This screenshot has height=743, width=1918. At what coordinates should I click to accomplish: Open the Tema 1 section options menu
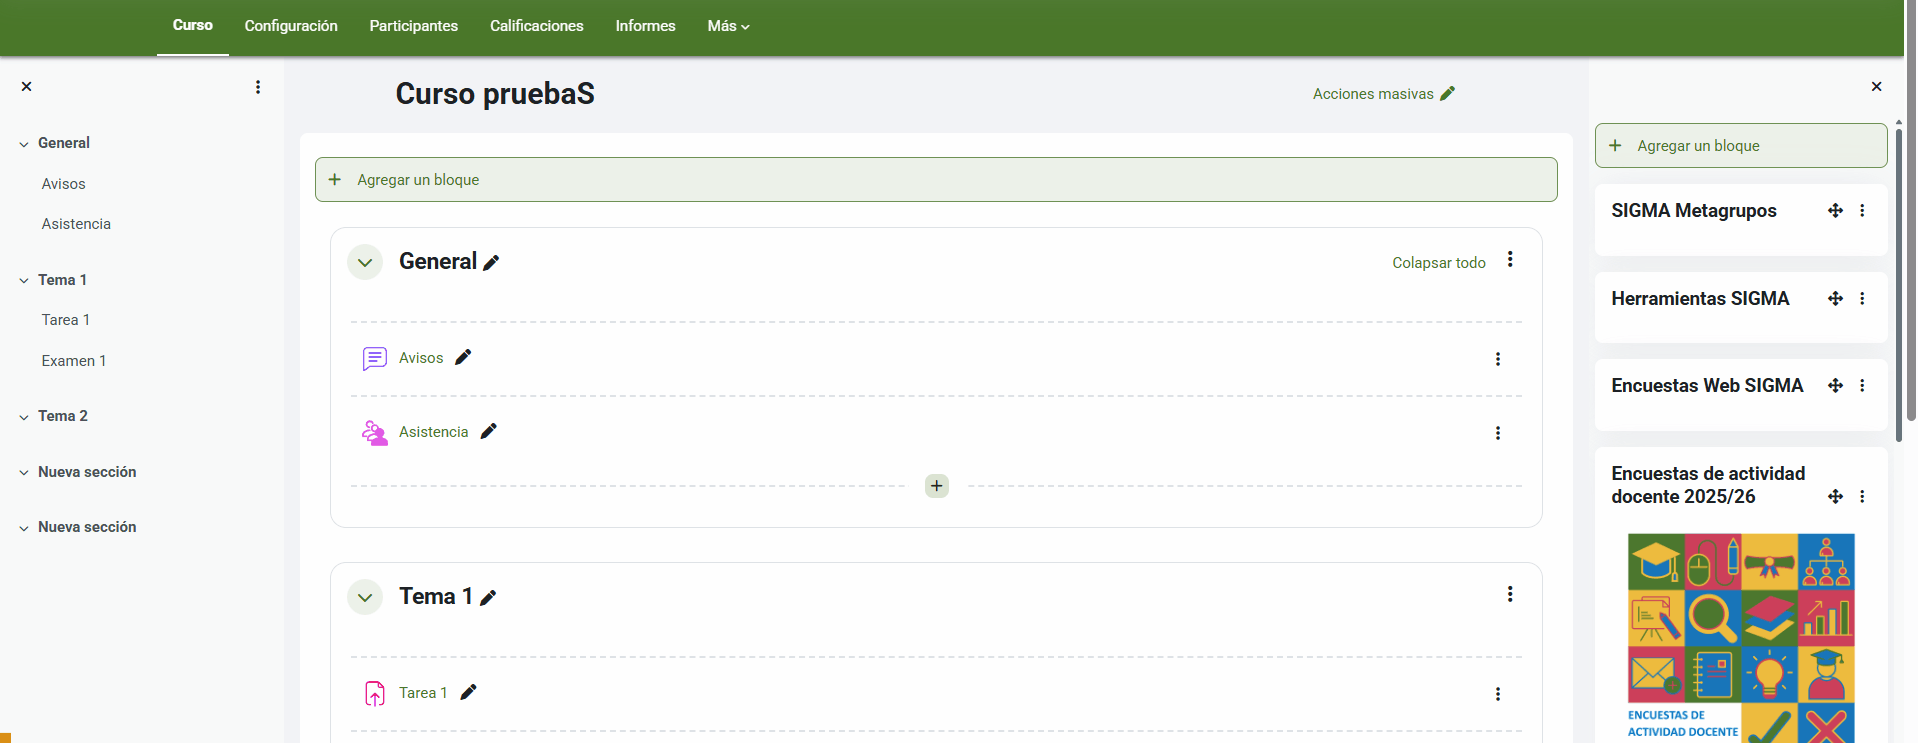pos(1509,595)
